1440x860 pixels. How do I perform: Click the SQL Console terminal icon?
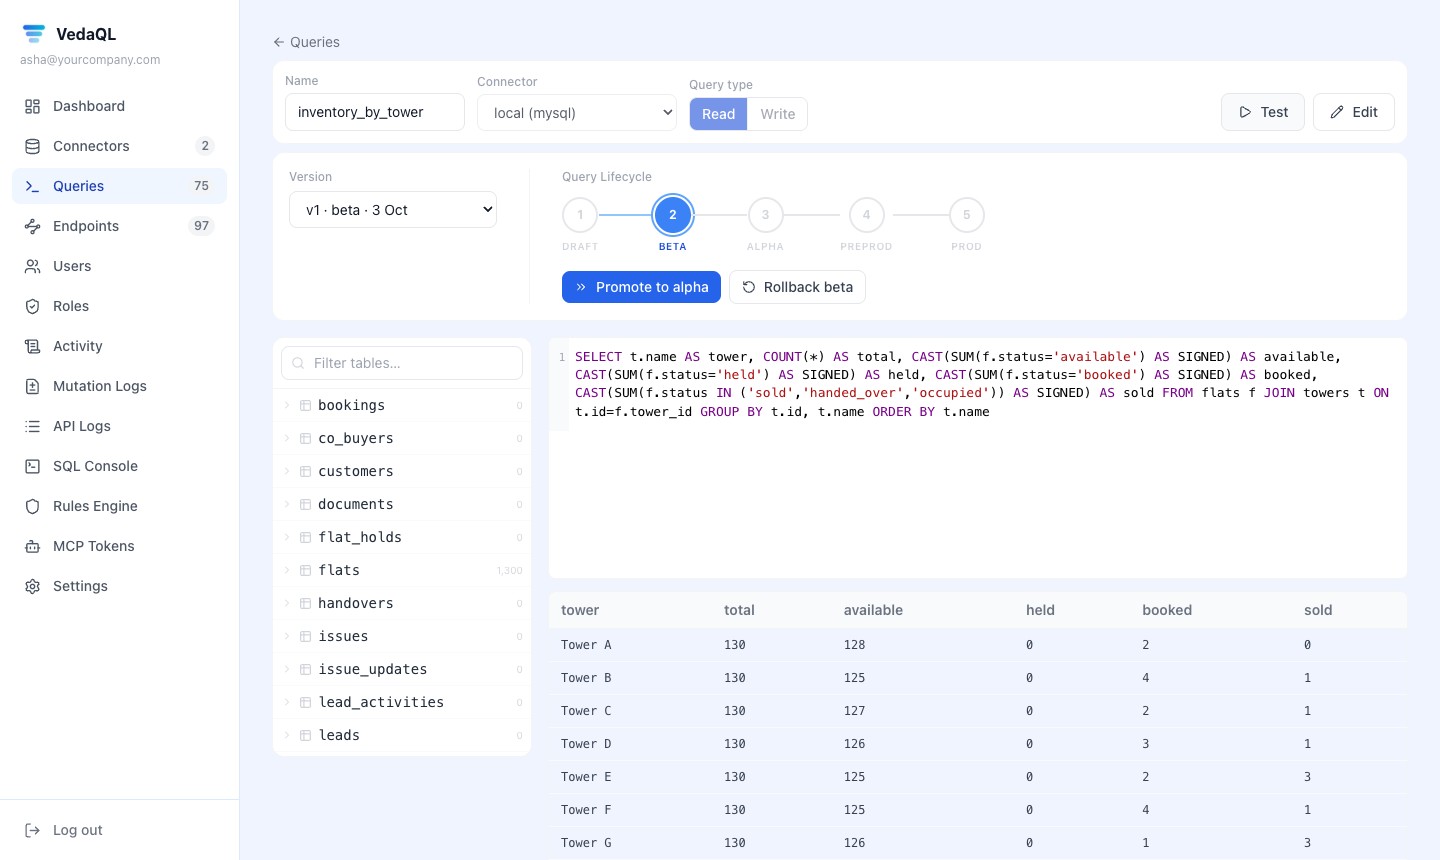[x=33, y=466]
